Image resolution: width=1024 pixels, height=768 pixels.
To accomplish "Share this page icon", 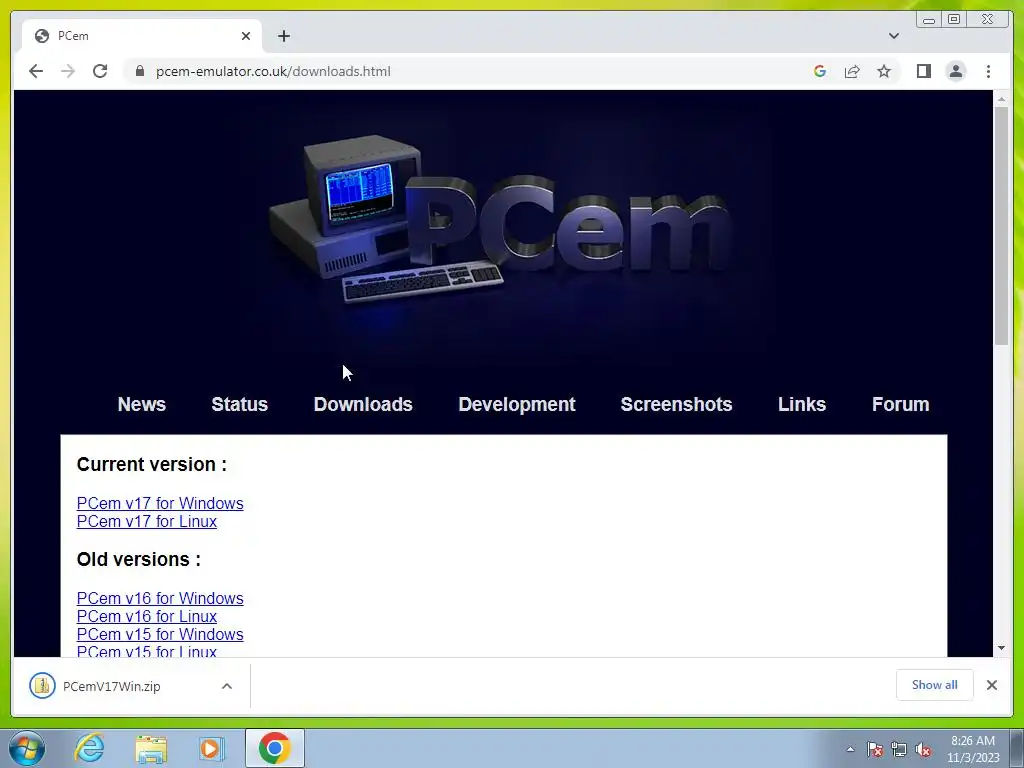I will pyautogui.click(x=852, y=71).
